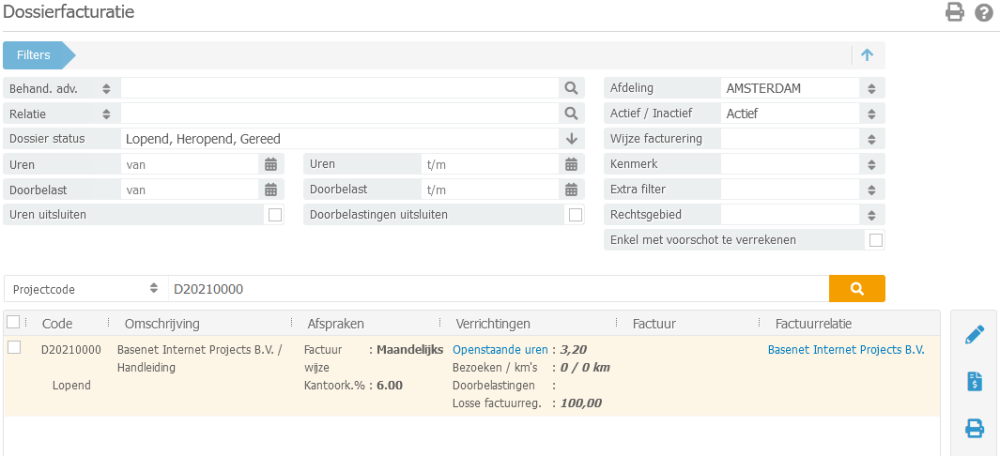This screenshot has height=456, width=1000.
Task: Select the D20210000 row checkbox
Action: click(14, 347)
